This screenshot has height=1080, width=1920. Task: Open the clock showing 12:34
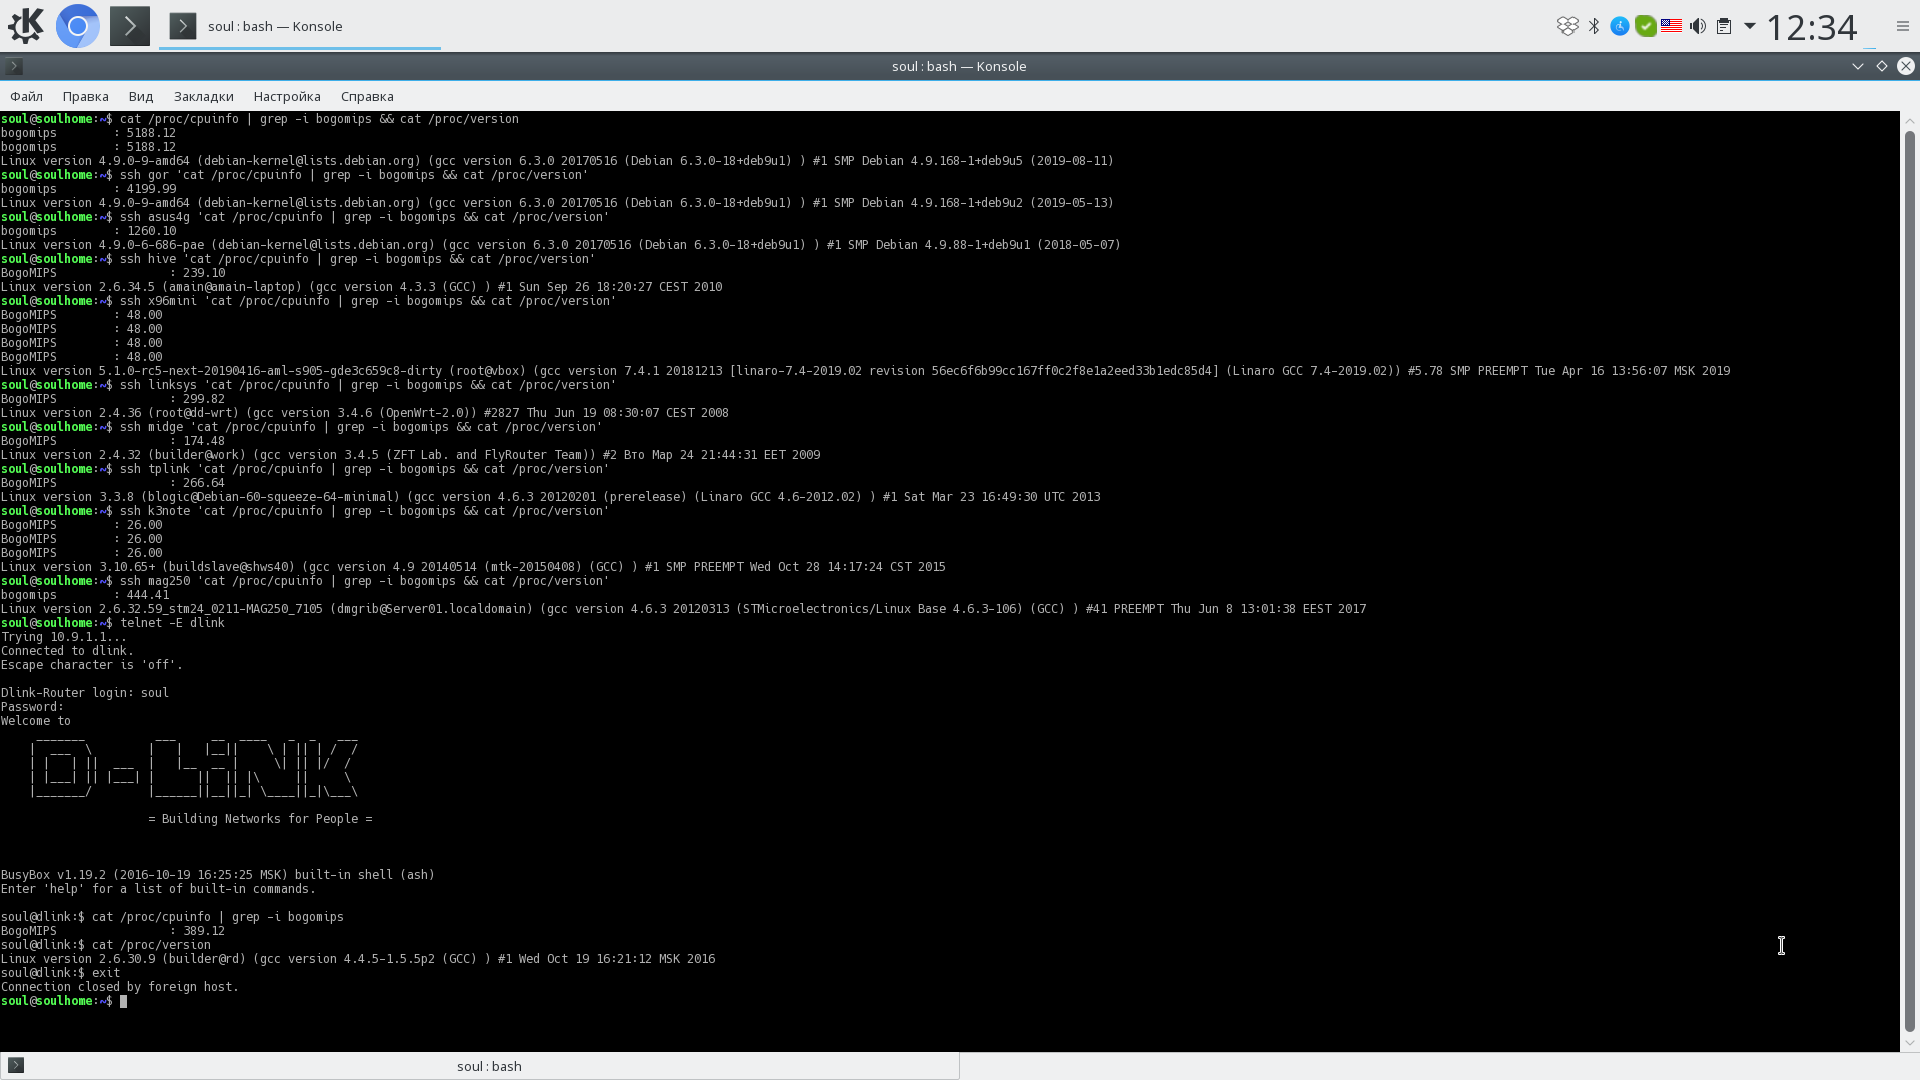pyautogui.click(x=1812, y=27)
